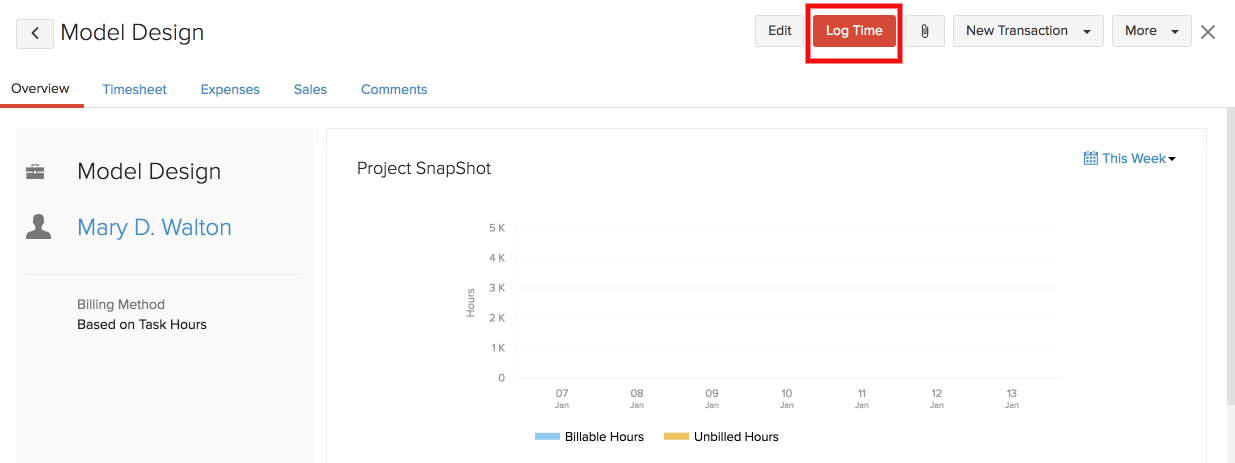Open the New Transaction dropdown
The height and width of the screenshot is (463, 1235).
(1028, 31)
